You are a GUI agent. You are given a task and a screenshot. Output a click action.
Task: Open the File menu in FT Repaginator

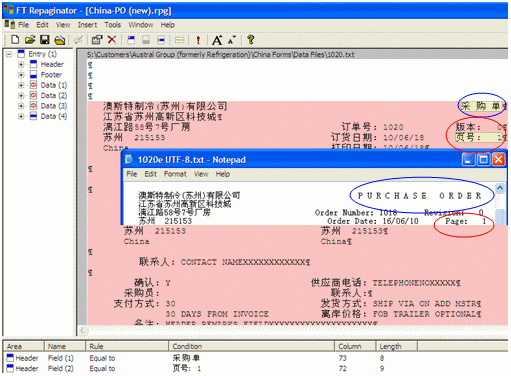pyautogui.click(x=23, y=25)
